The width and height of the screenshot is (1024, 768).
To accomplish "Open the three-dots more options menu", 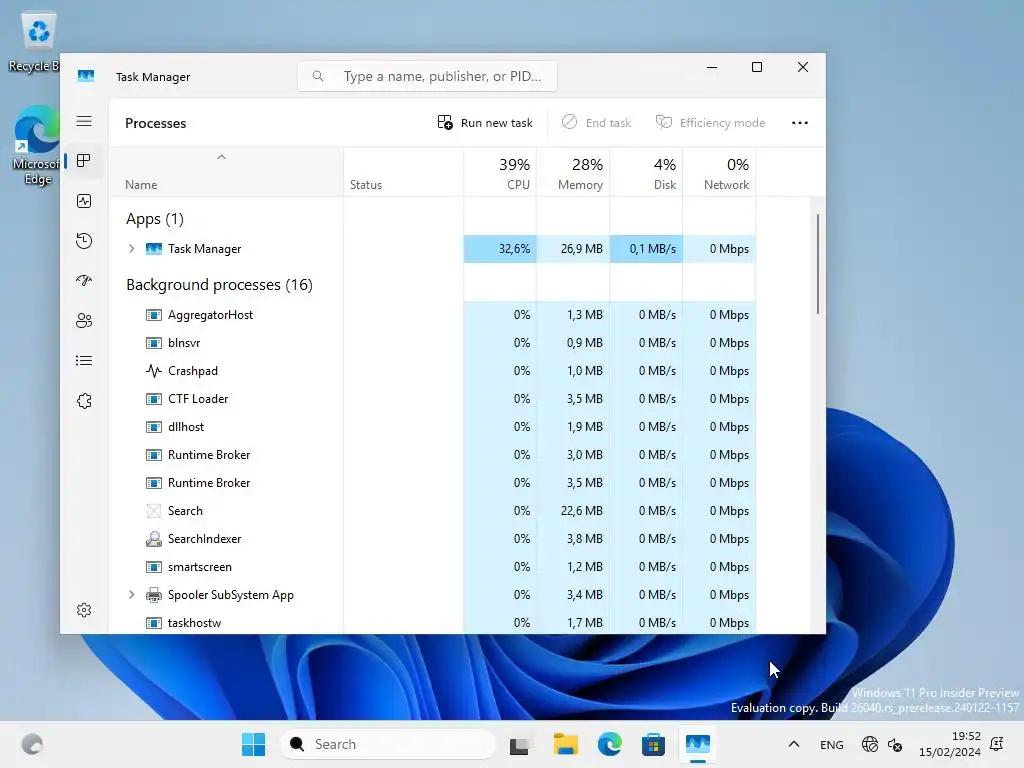I will coord(799,123).
